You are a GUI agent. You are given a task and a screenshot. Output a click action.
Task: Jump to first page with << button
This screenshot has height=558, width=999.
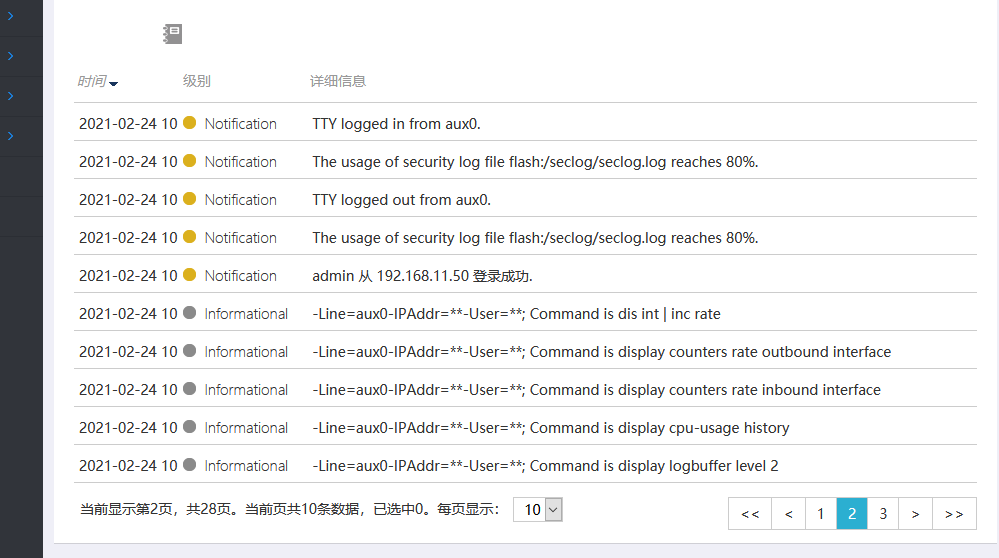click(750, 513)
